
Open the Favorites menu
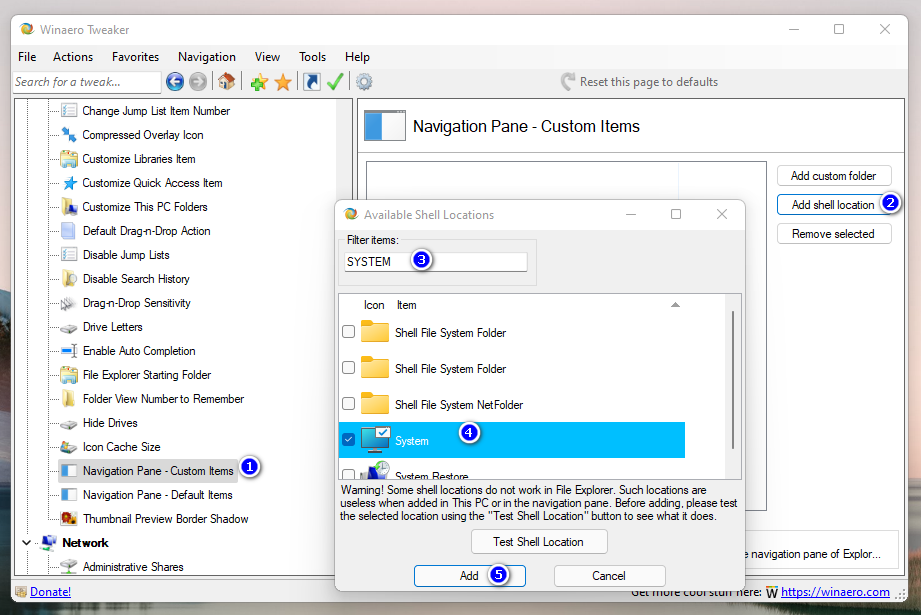[x=135, y=57]
